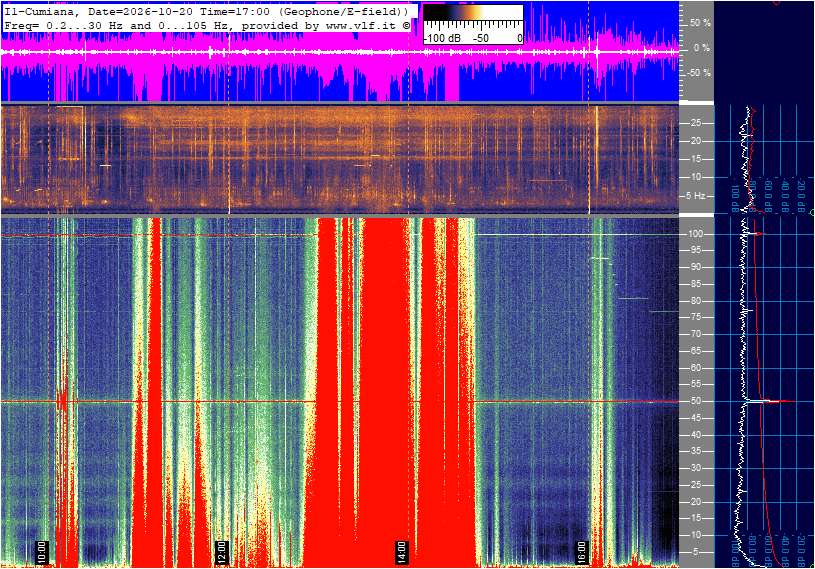This screenshot has height=569, width=815.
Task: Click the 25 tick on the 0–30 Hz scale
Action: 695,123
